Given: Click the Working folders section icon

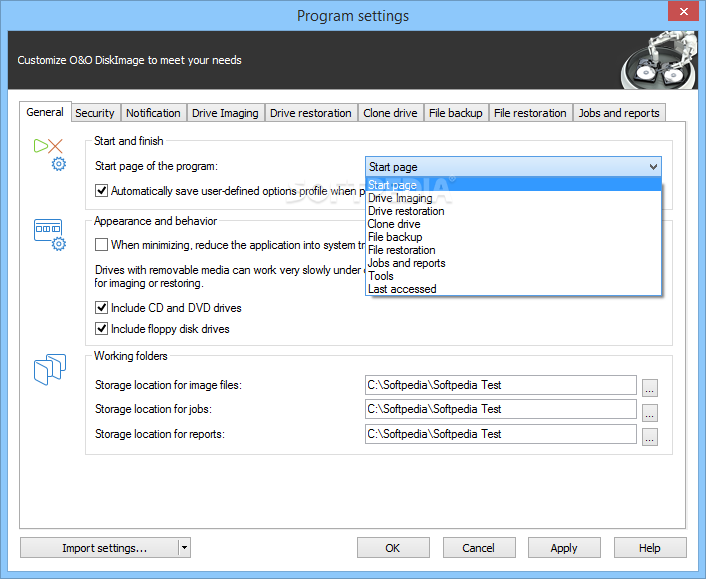Looking at the screenshot, I should [50, 369].
